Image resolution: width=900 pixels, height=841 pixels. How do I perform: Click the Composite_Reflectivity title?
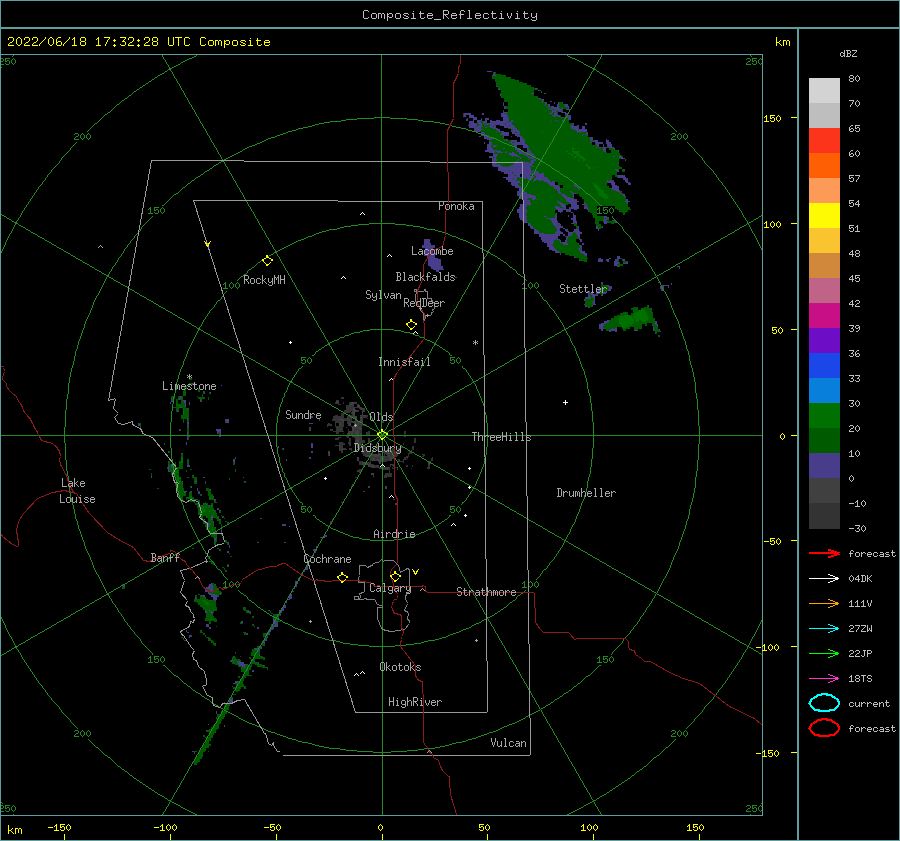[449, 15]
